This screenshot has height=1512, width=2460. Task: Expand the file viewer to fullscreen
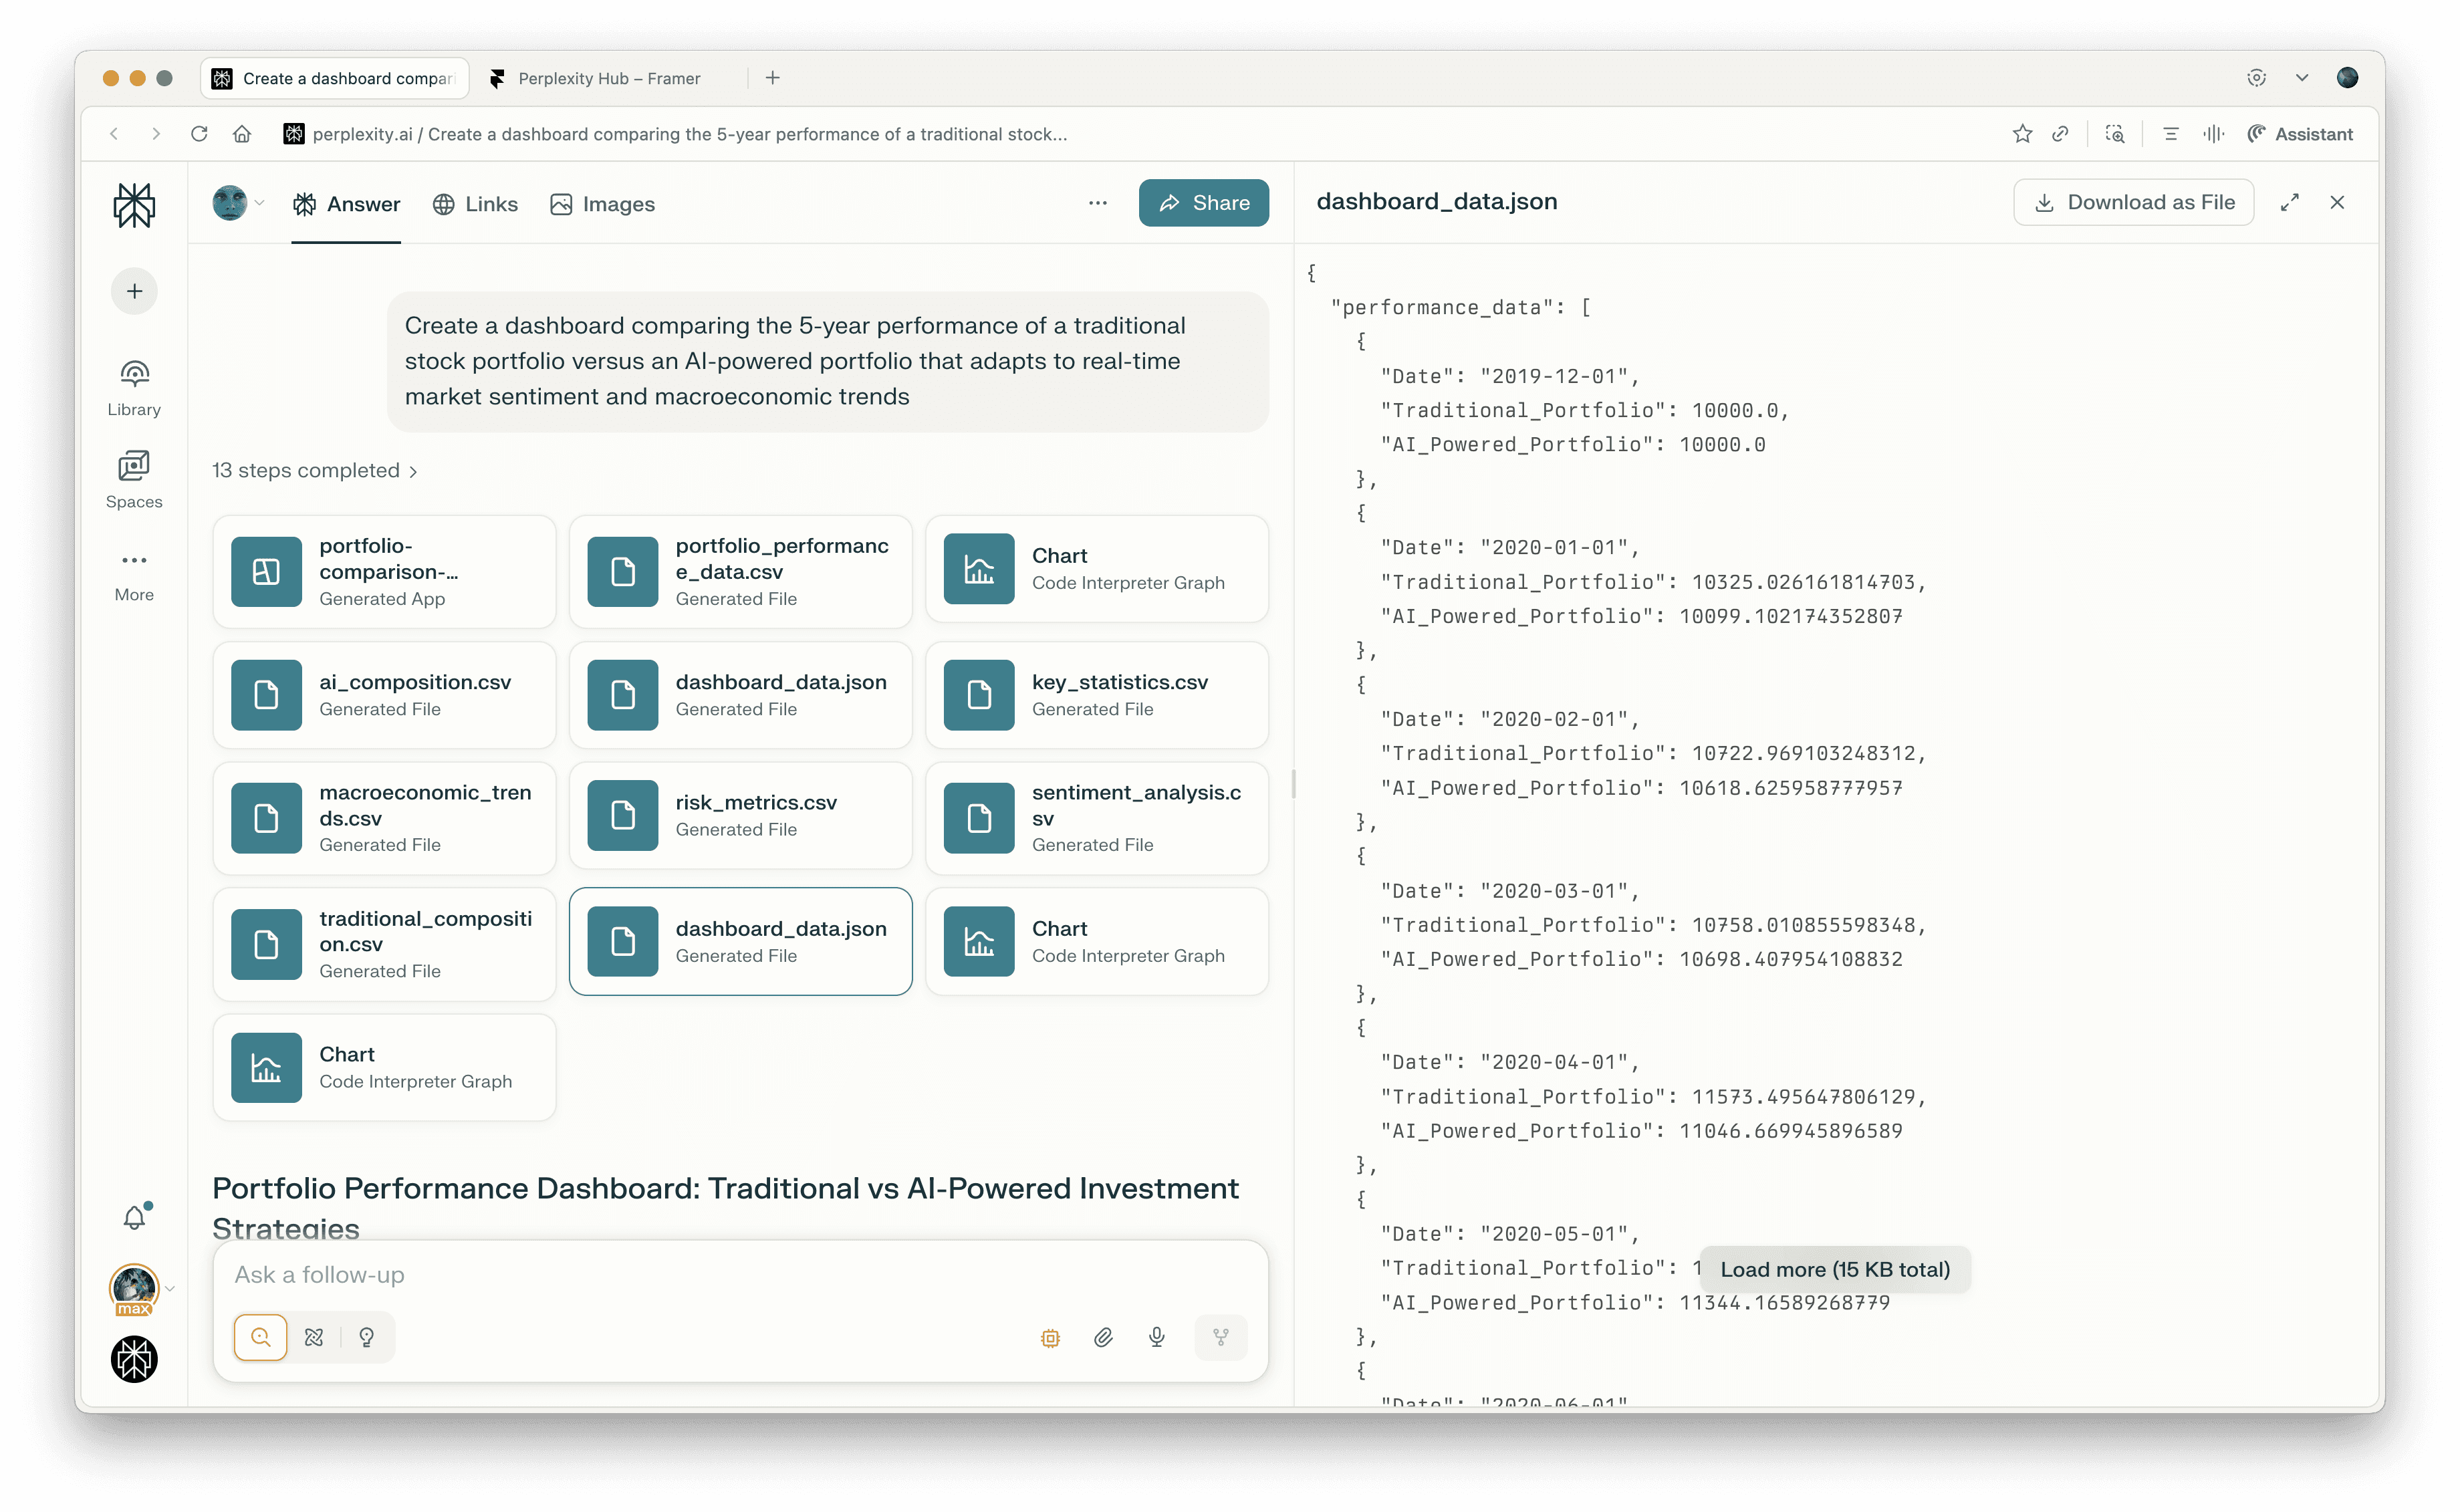click(2289, 202)
